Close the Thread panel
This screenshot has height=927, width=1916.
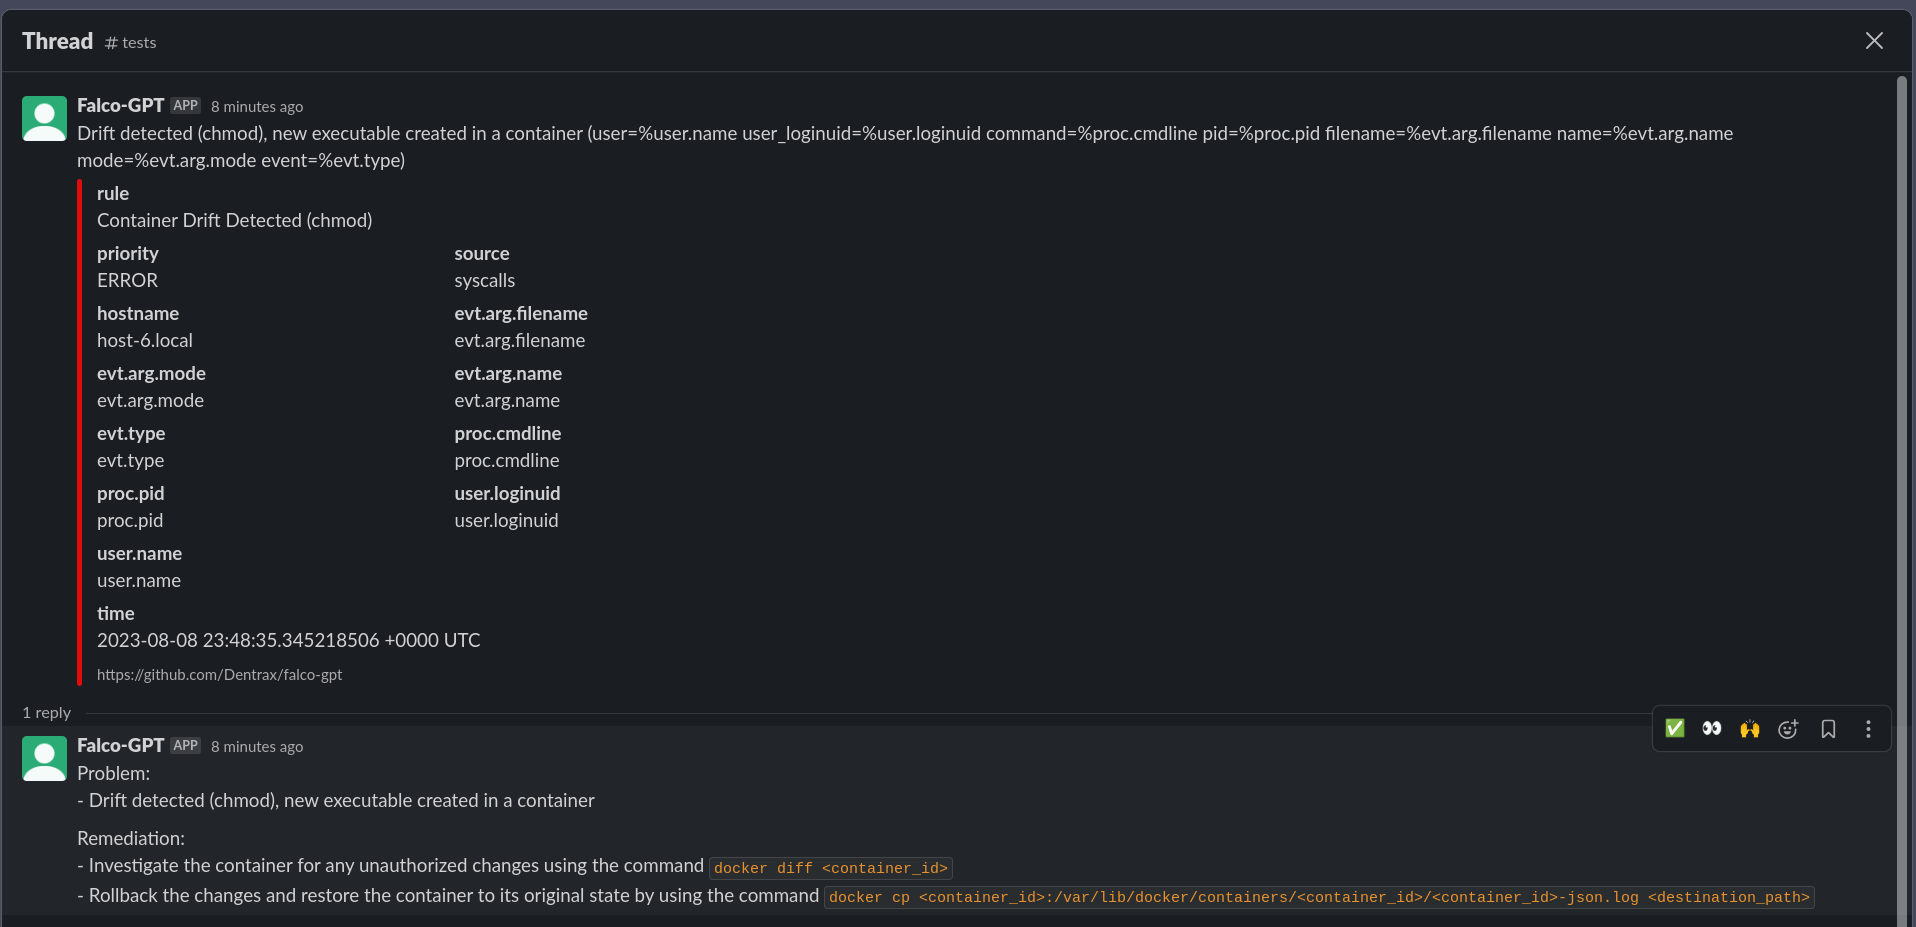[x=1874, y=41]
